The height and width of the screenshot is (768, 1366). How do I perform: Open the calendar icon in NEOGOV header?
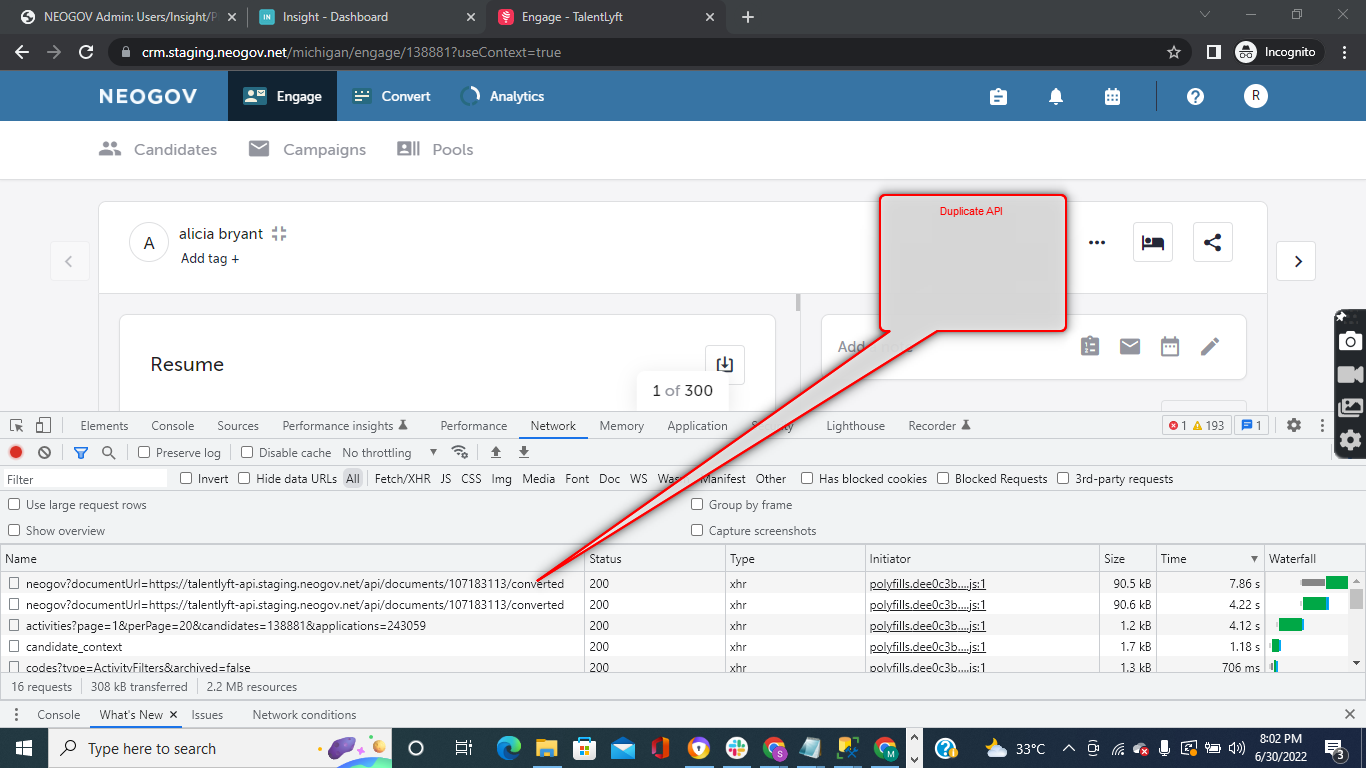coord(1112,97)
